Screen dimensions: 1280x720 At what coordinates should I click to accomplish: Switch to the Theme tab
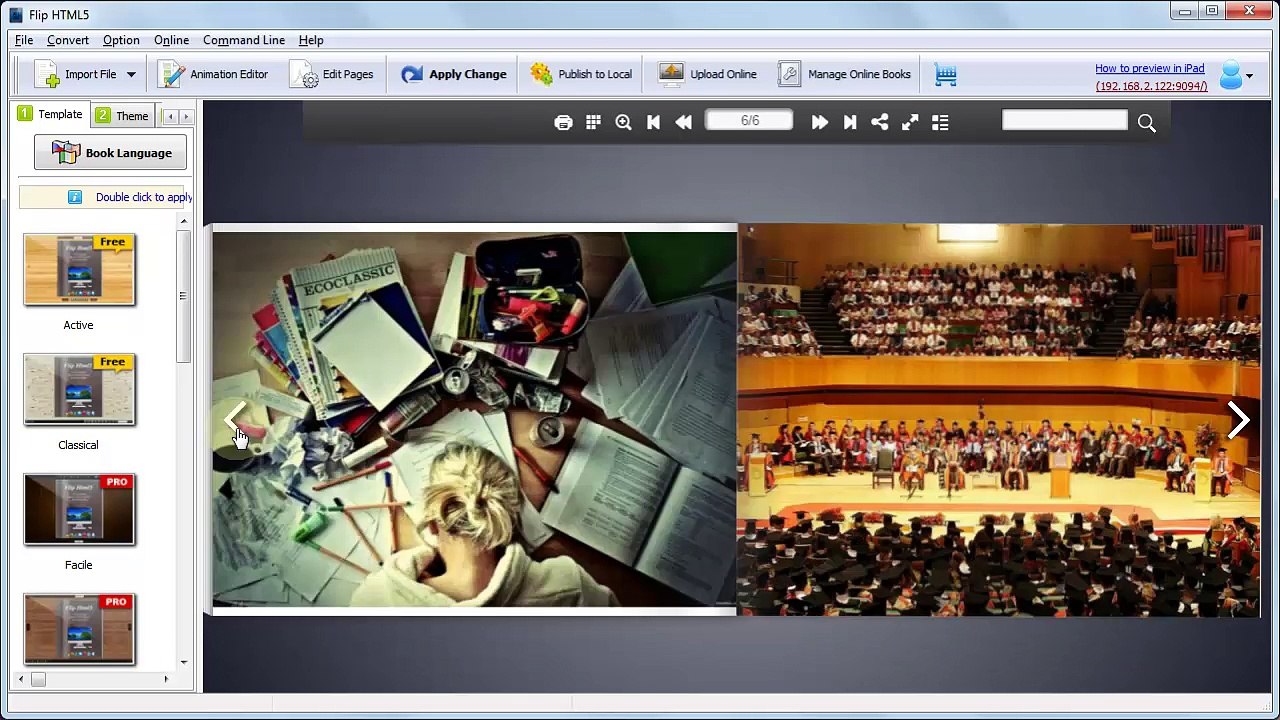122,116
